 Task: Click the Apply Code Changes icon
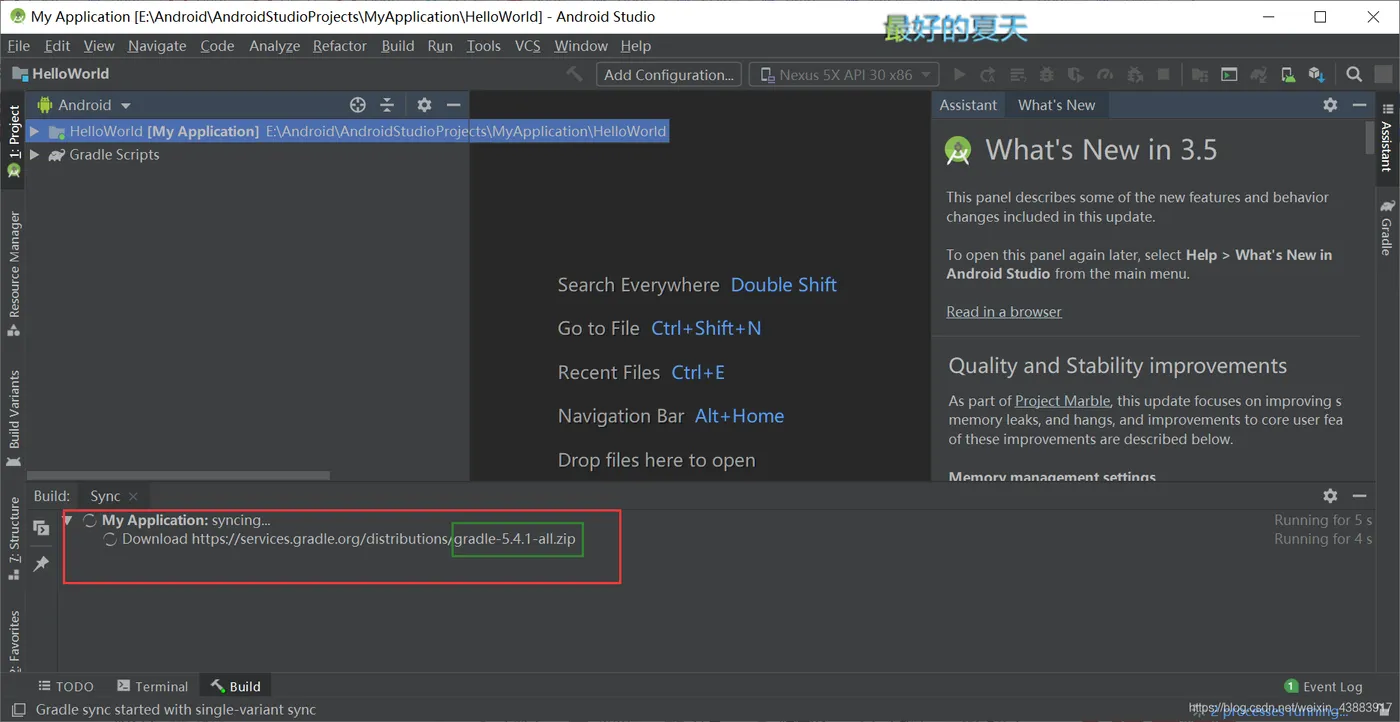1017,74
